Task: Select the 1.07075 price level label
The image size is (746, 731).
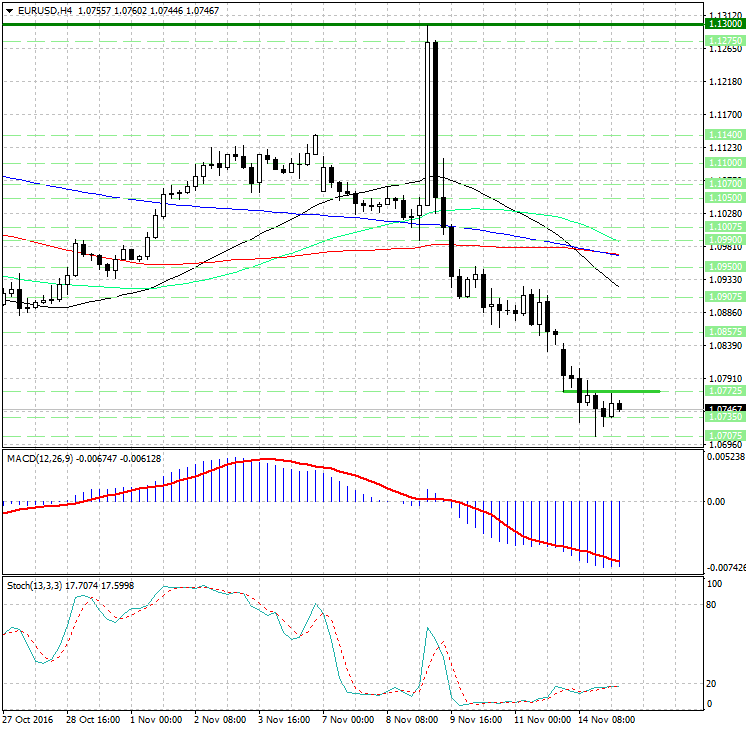Action: tap(725, 435)
